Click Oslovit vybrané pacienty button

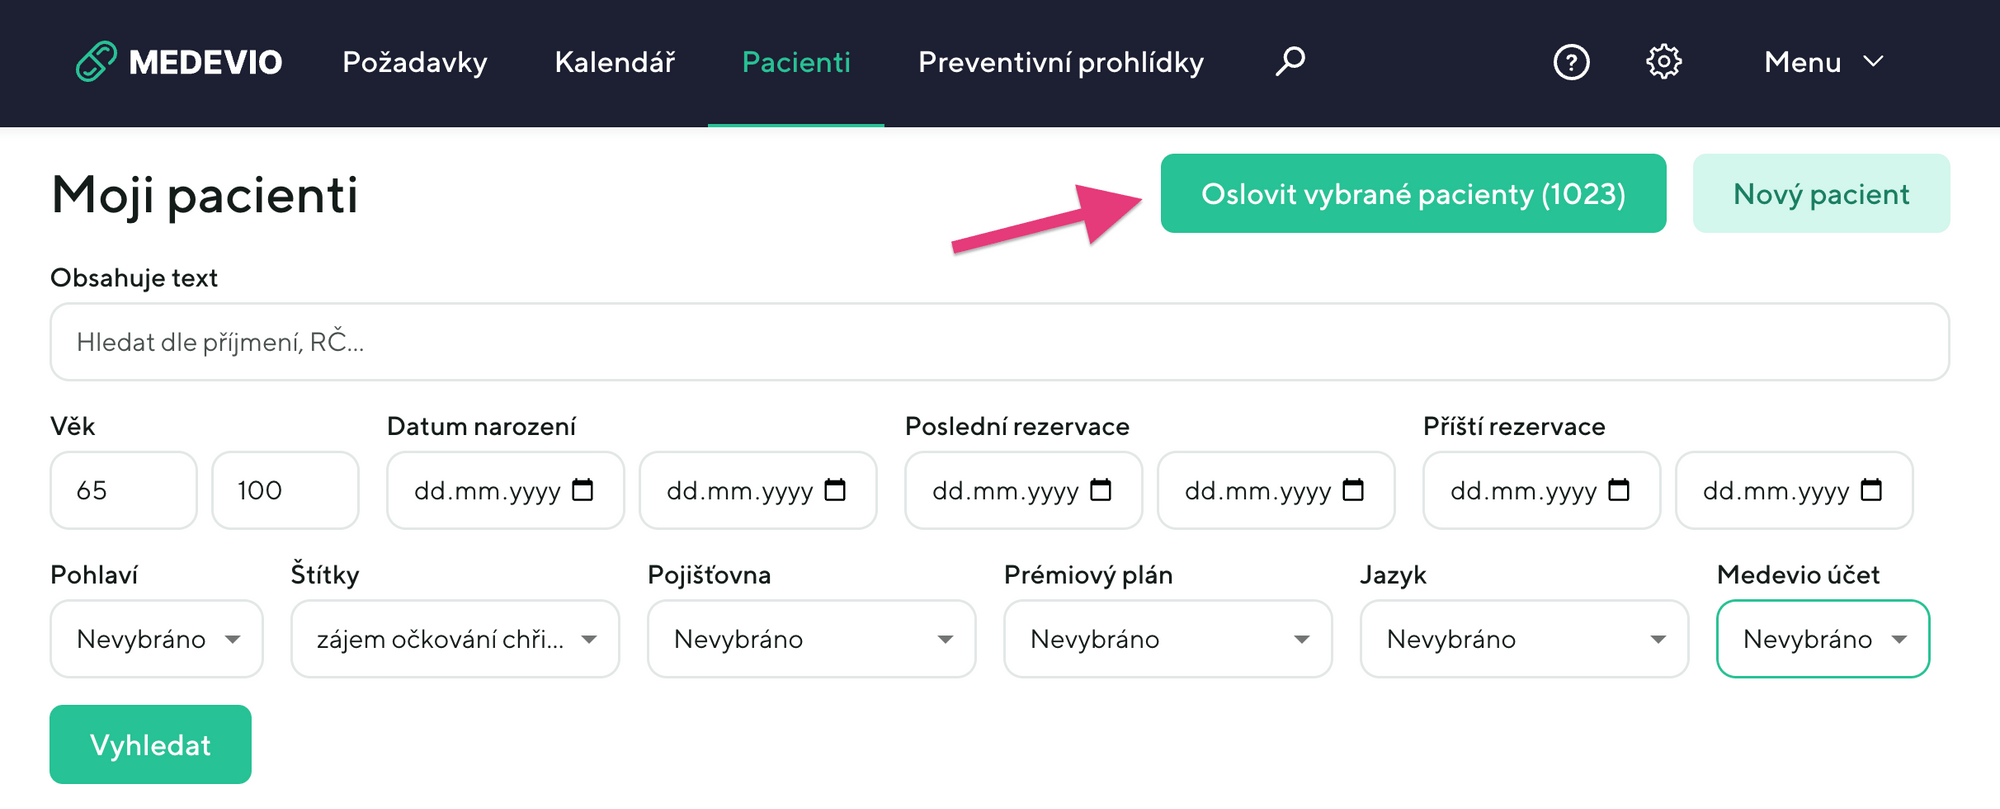(x=1413, y=194)
